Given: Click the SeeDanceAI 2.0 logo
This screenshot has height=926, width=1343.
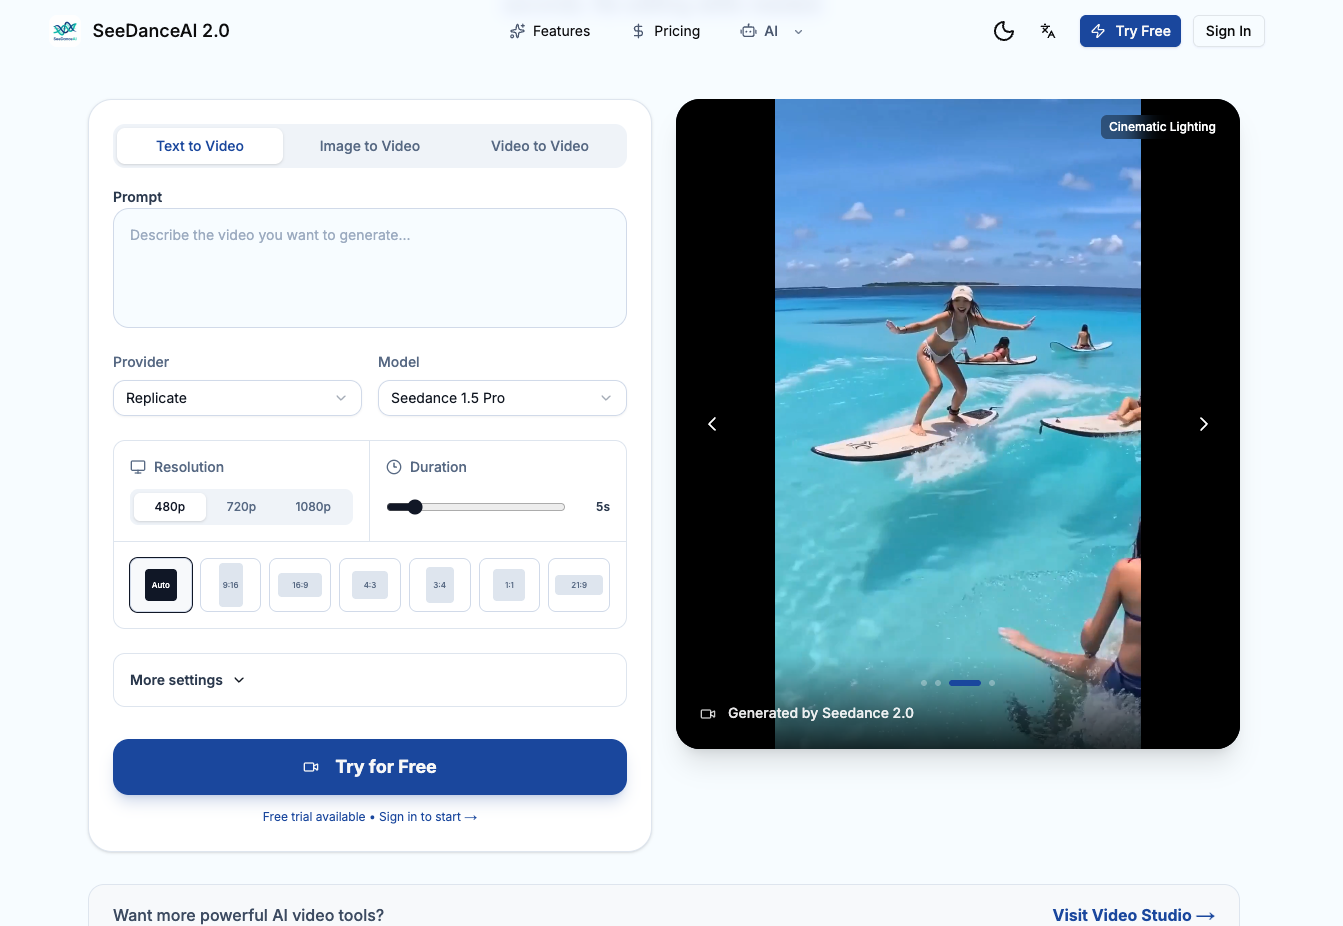Looking at the screenshot, I should [141, 30].
